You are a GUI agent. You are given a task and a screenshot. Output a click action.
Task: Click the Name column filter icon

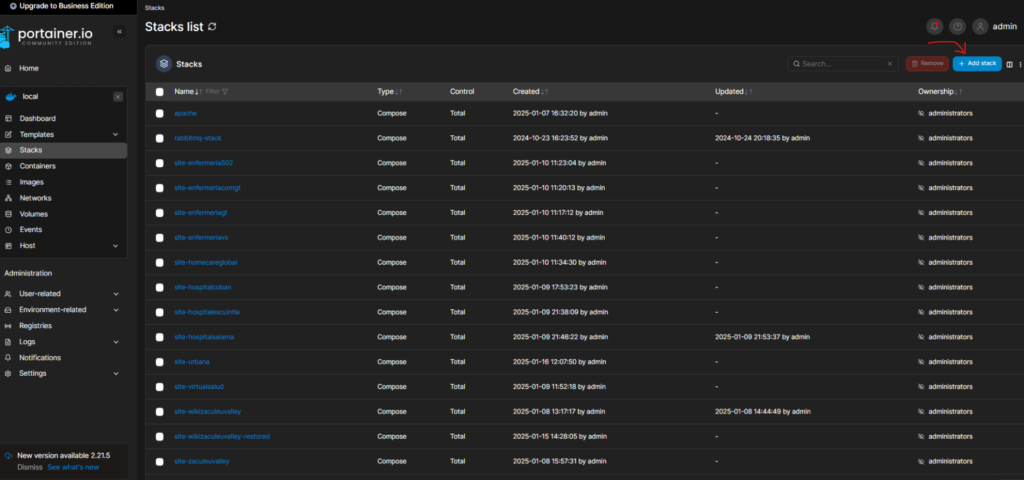(225, 92)
